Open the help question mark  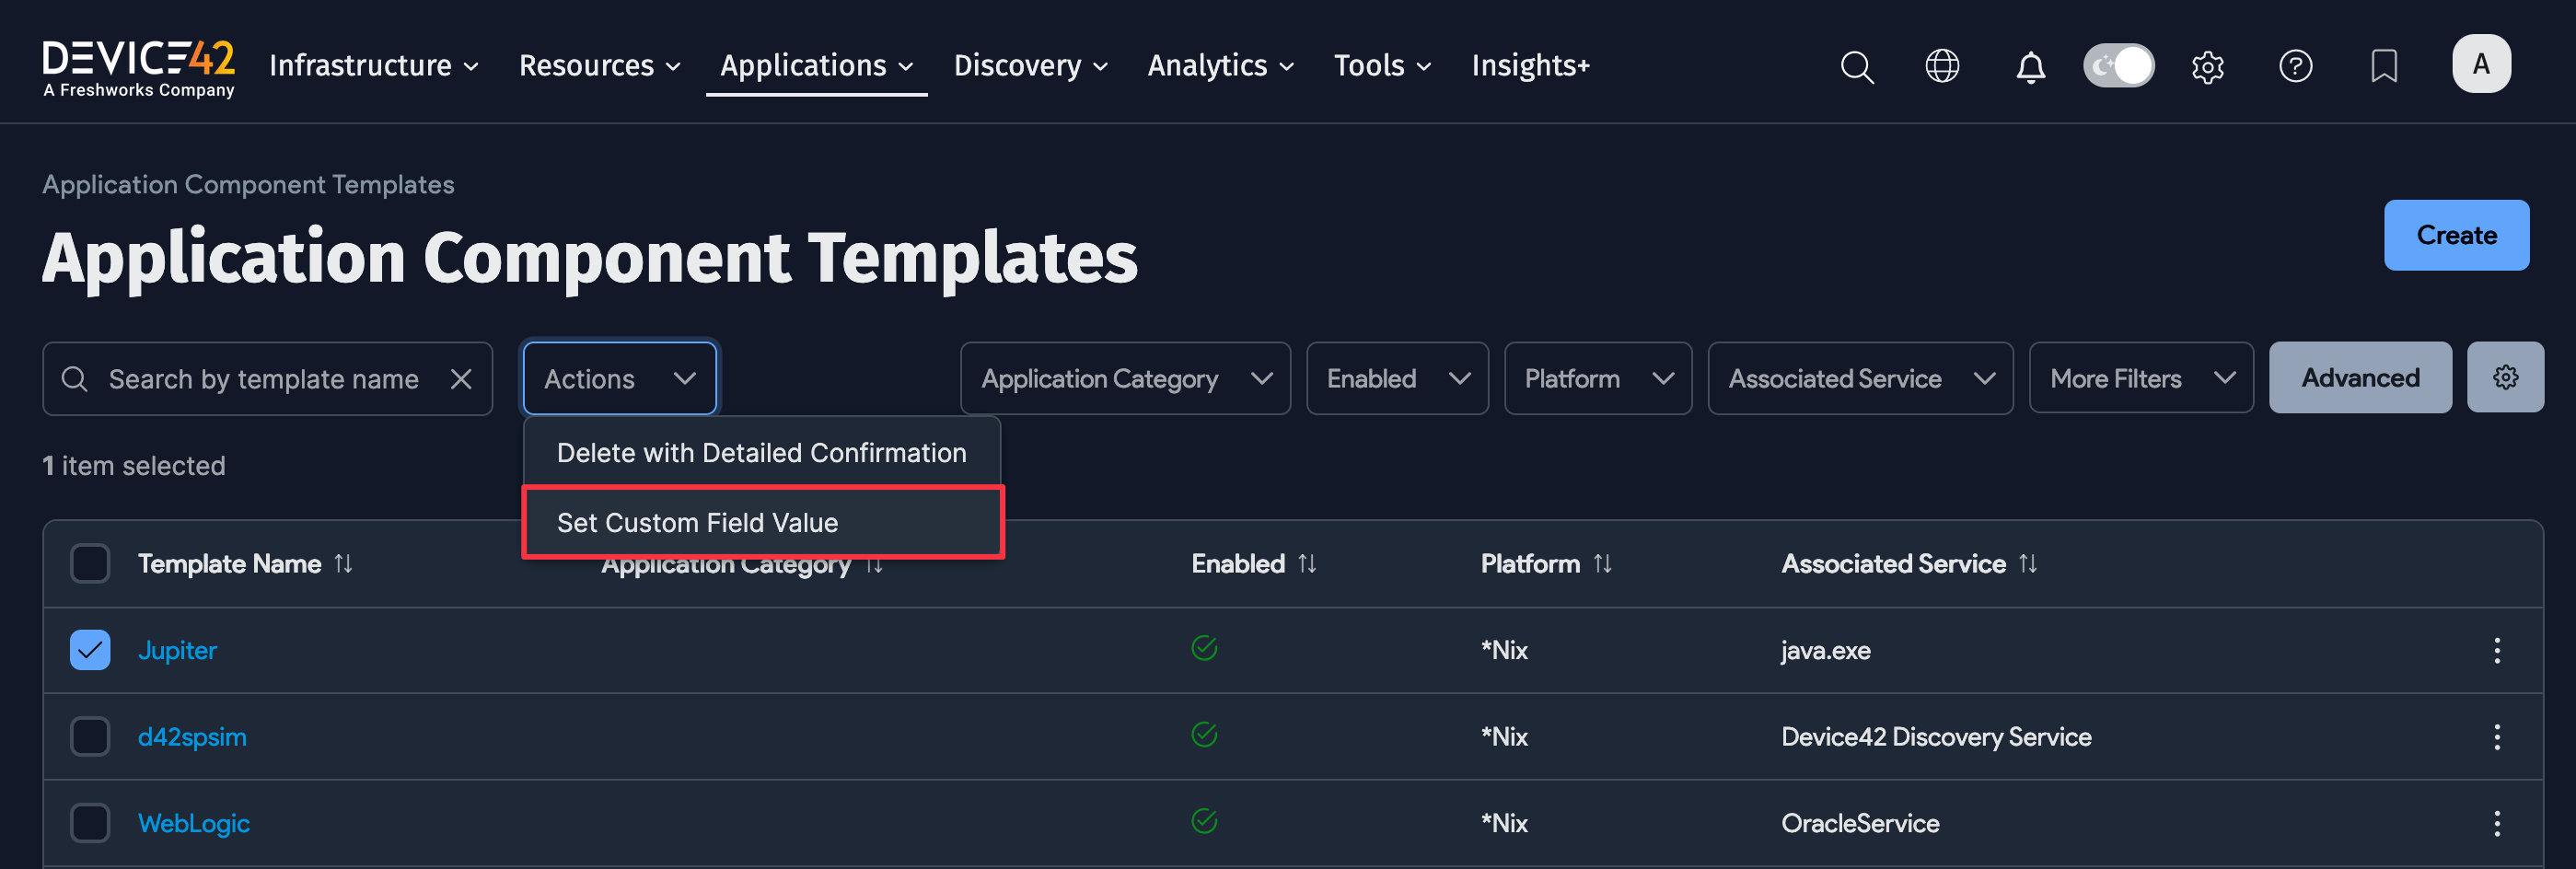2297,66
